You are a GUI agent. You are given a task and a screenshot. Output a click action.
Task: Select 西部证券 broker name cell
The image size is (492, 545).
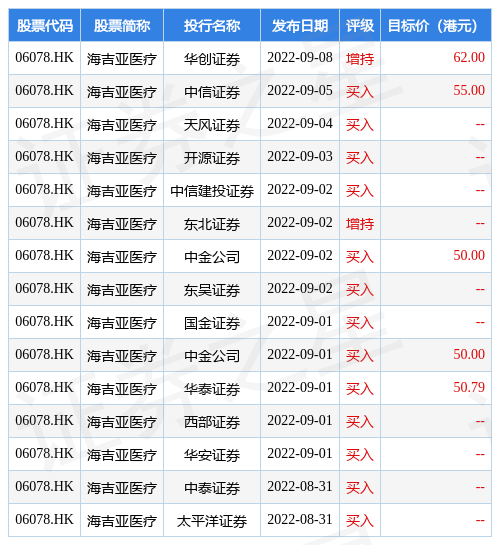point(212,422)
